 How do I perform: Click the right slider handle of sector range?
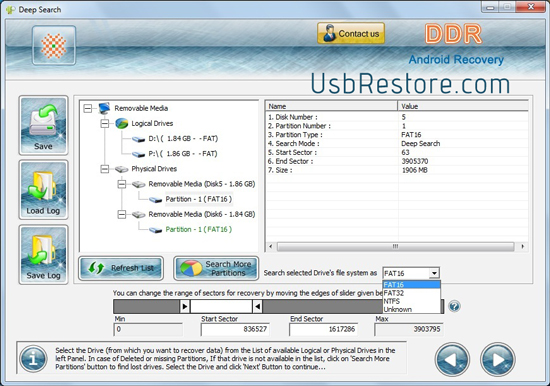(257, 306)
